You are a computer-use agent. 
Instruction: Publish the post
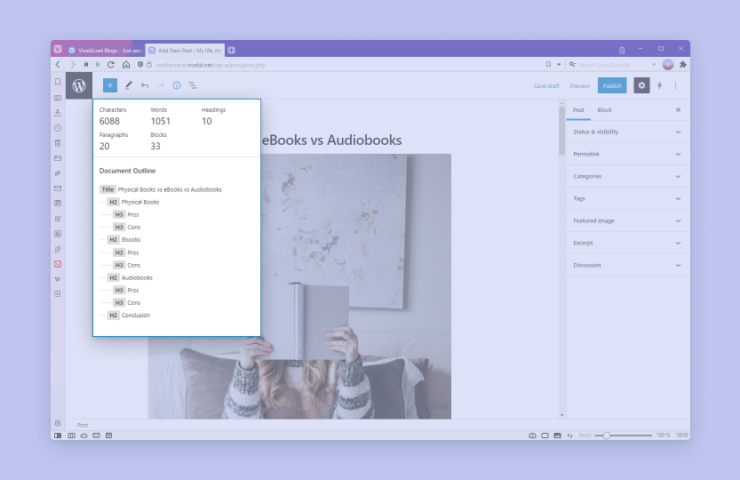tap(612, 85)
